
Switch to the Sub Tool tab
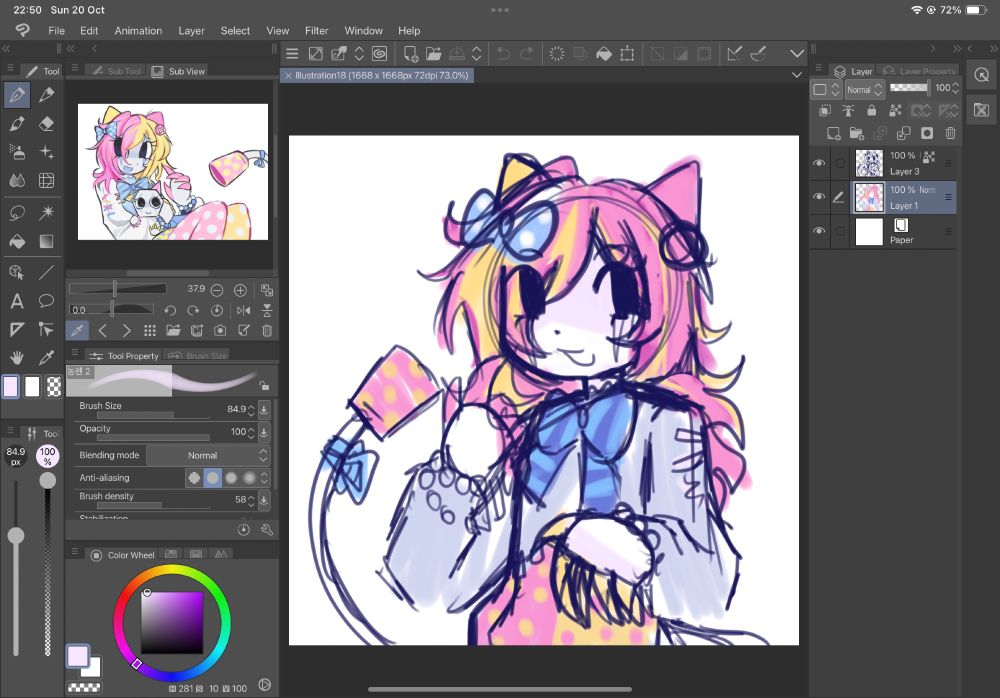115,71
